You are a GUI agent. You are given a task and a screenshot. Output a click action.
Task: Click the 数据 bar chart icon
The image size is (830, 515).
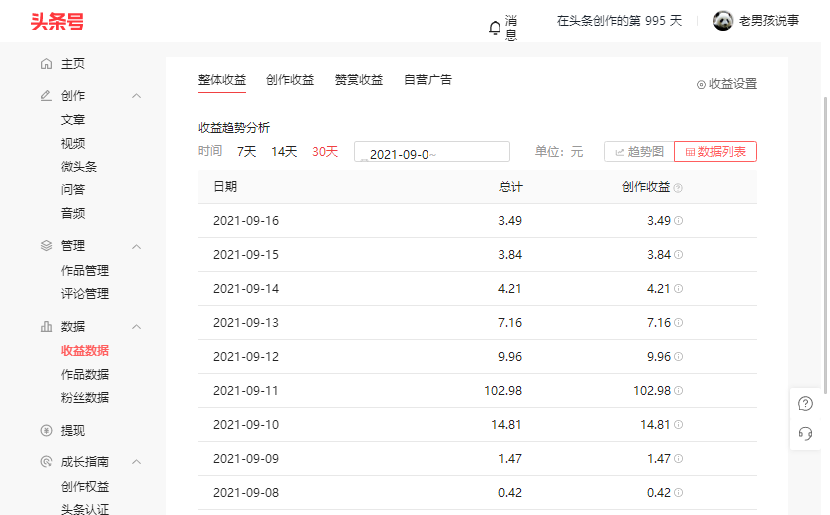47,327
